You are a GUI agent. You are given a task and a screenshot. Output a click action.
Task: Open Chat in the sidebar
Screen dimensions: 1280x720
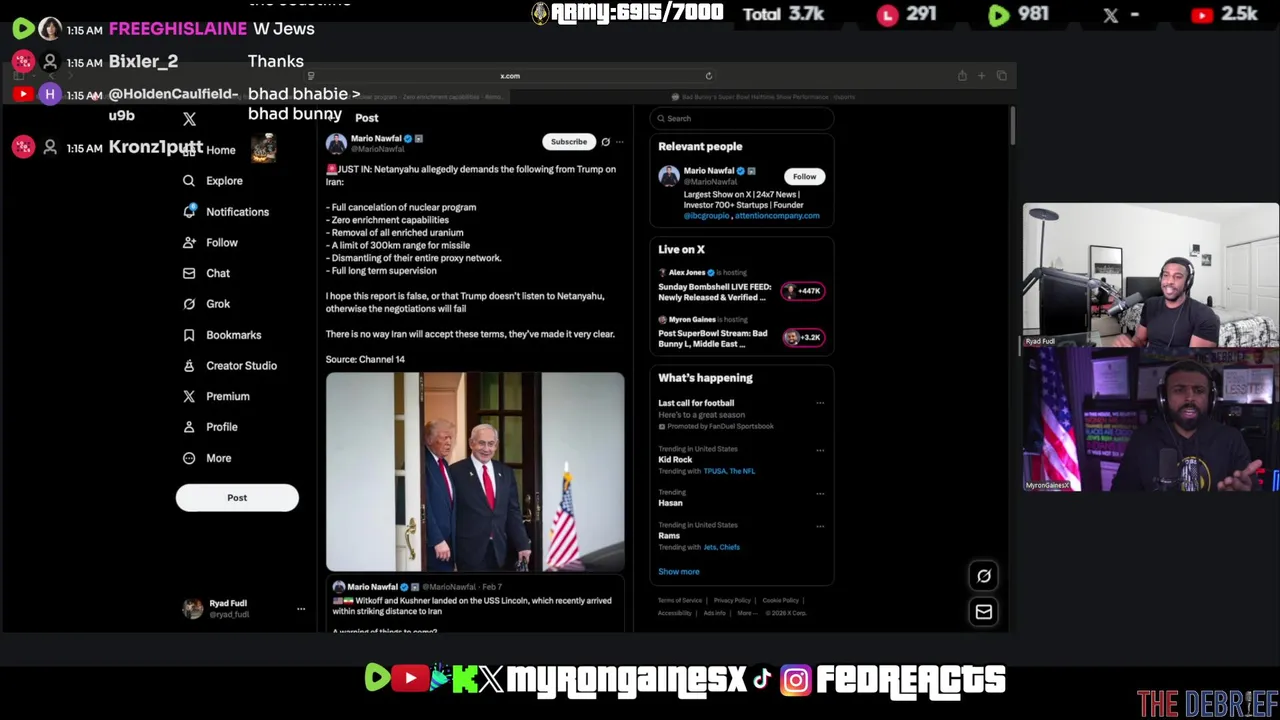[206, 273]
